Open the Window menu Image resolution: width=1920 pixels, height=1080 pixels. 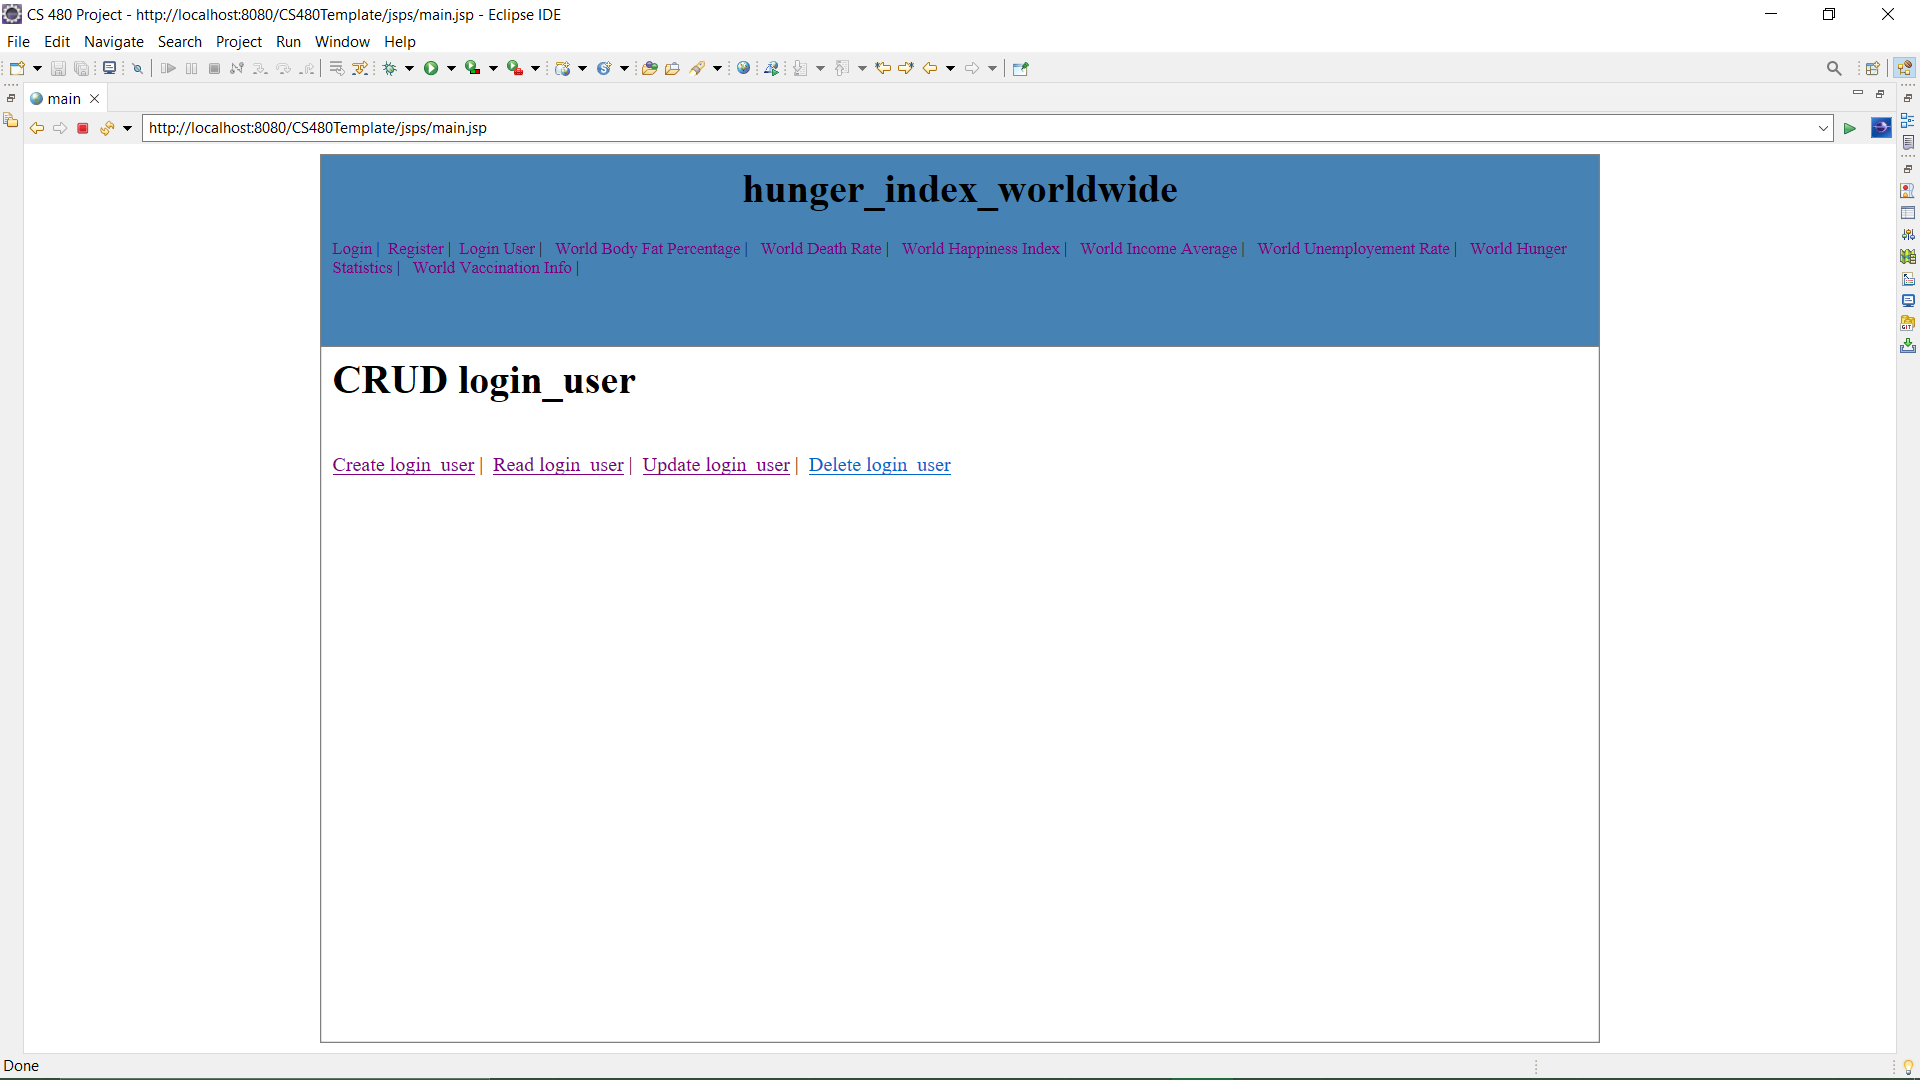click(x=342, y=41)
